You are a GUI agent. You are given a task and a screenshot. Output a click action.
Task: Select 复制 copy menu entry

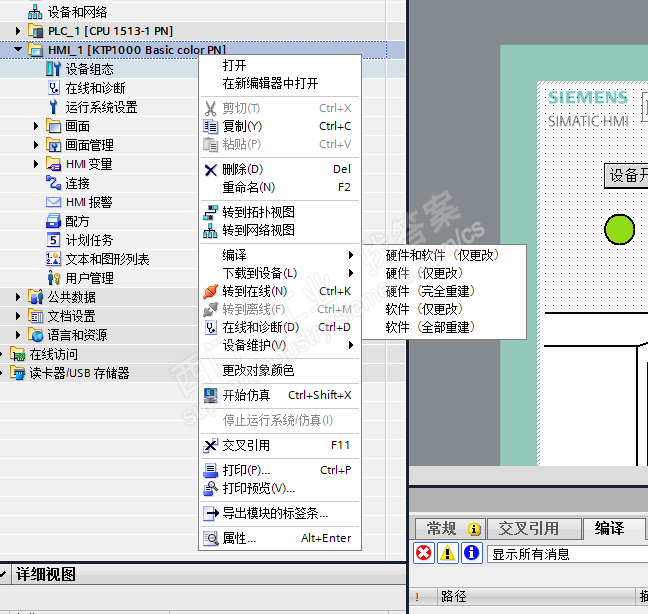[280, 126]
